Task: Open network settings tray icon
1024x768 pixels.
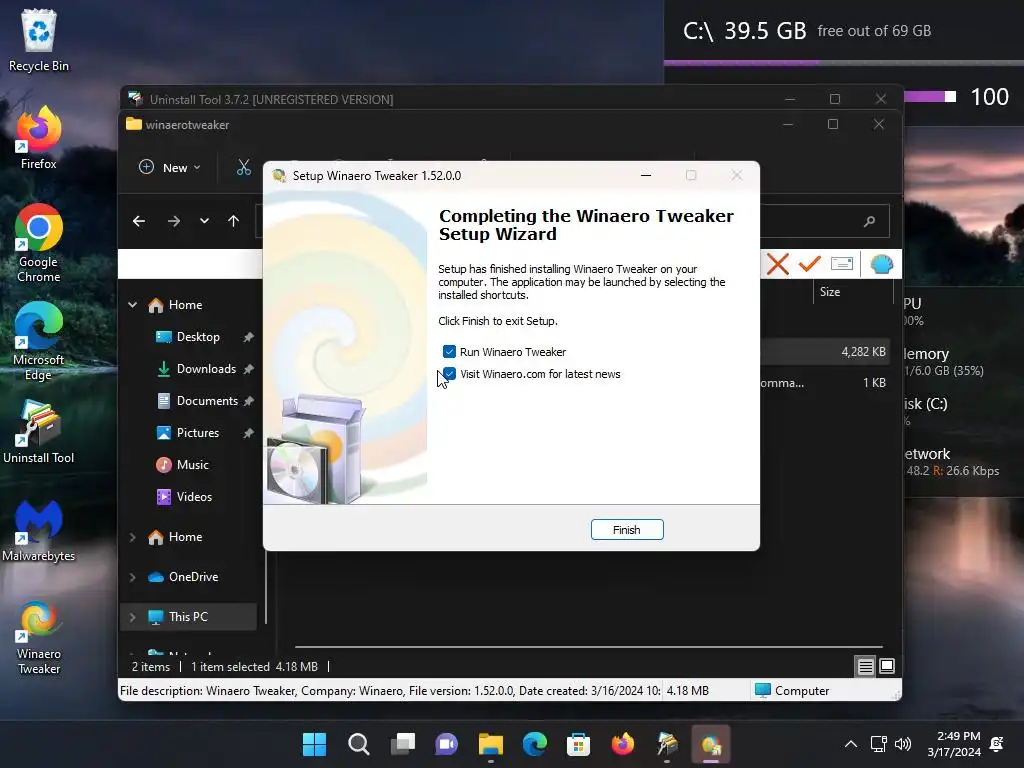Action: point(879,744)
